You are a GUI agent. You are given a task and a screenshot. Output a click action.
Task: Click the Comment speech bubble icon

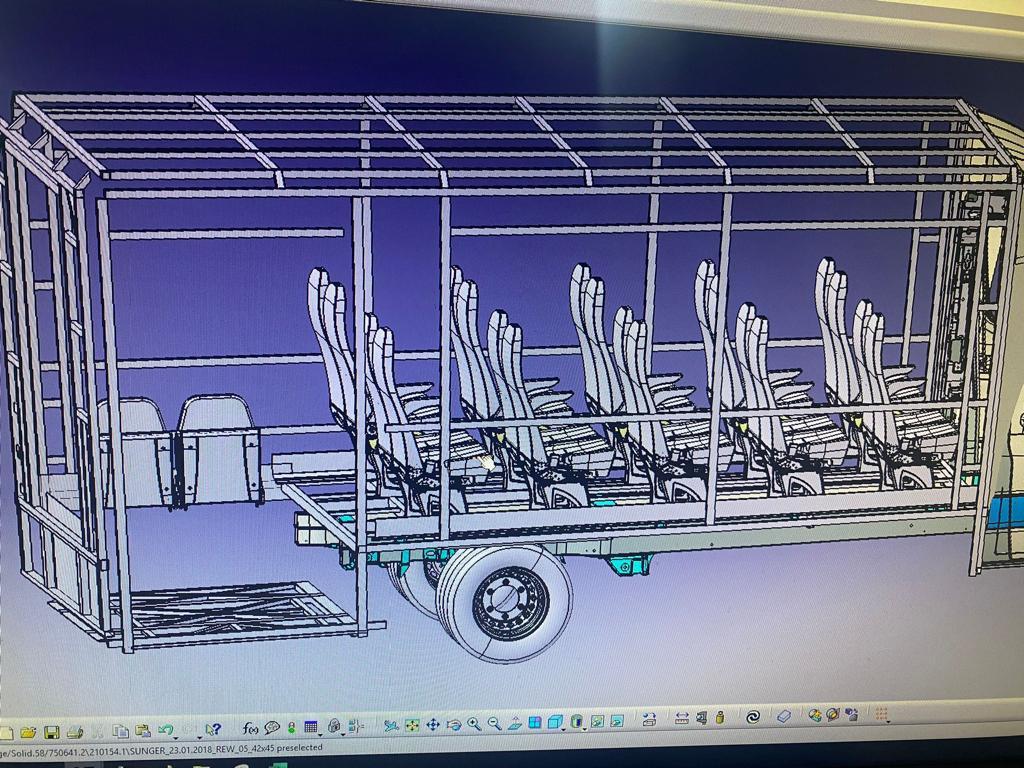tap(272, 728)
